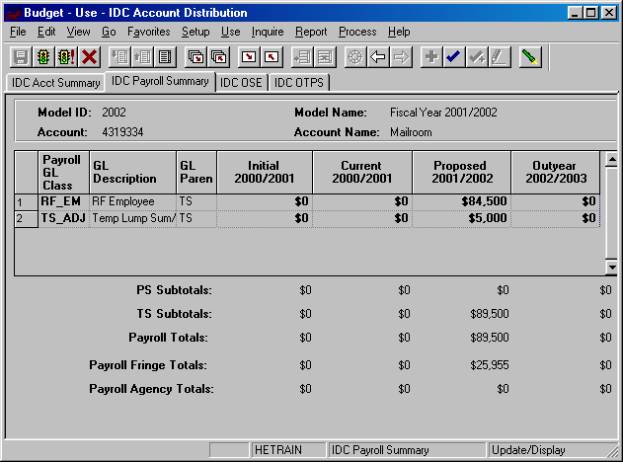The width and height of the screenshot is (623, 462).
Task: Select the Proposed $84,500 cell for RF_EM
Action: pos(460,201)
